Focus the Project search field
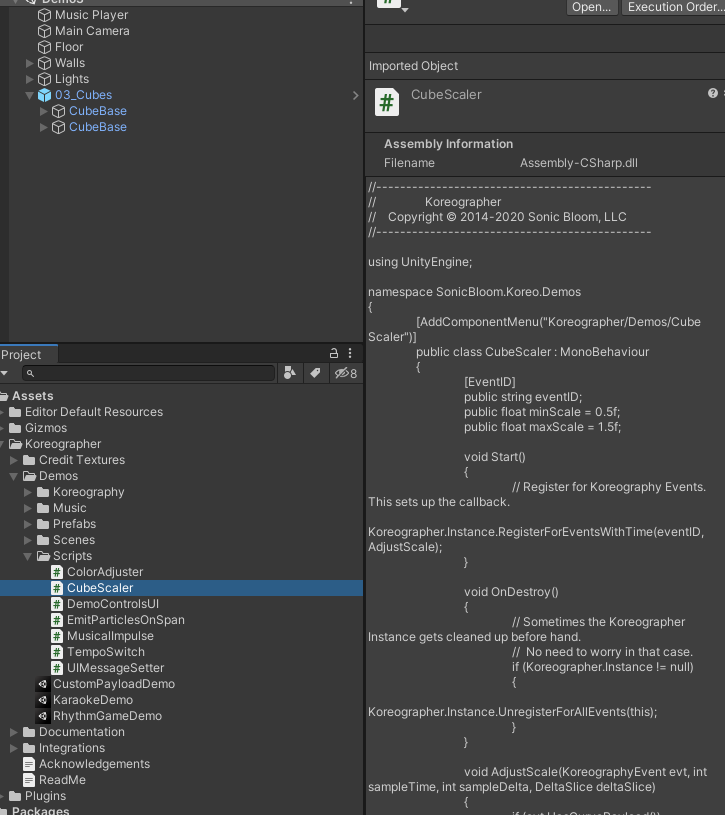The width and height of the screenshot is (725, 815). pyautogui.click(x=149, y=373)
